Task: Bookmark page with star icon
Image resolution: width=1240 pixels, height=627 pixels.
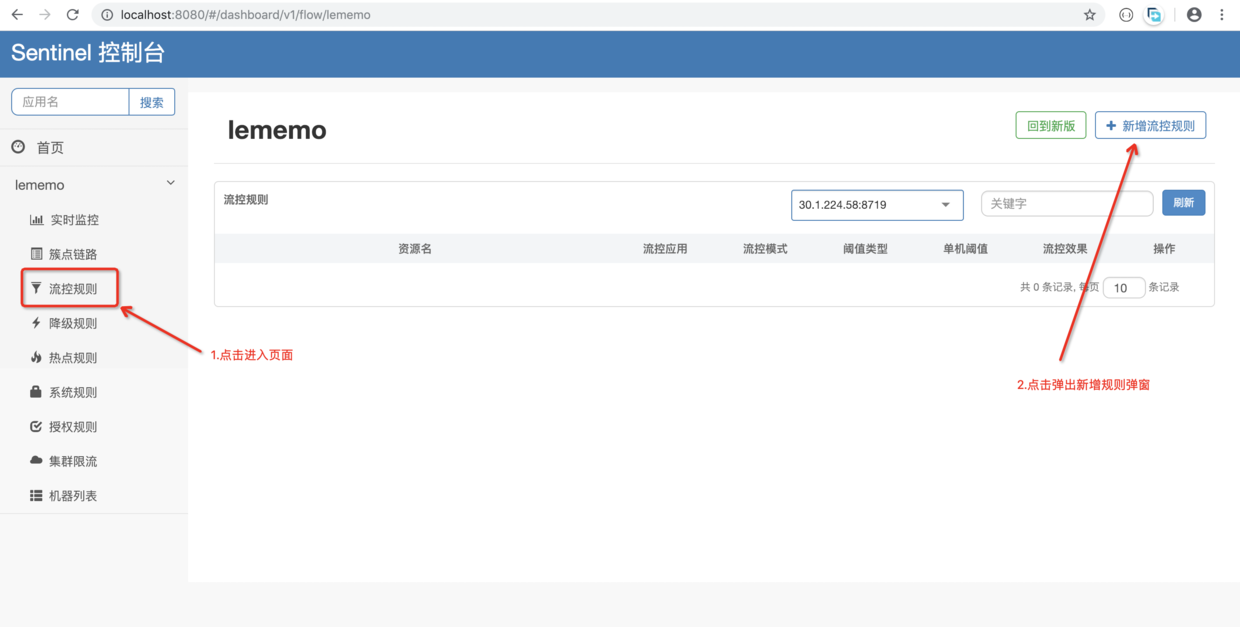Action: coord(1090,15)
